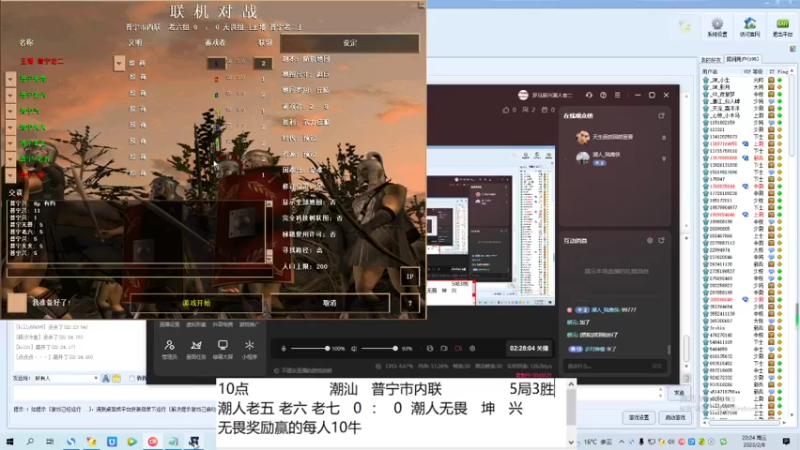Open the fourth tab above streaming tool icons
The image size is (800, 450).
click(x=249, y=324)
